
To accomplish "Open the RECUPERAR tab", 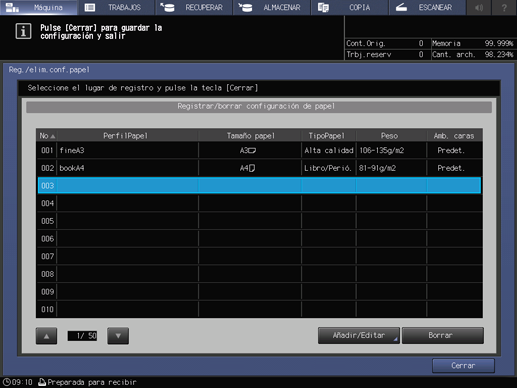I will point(194,7).
